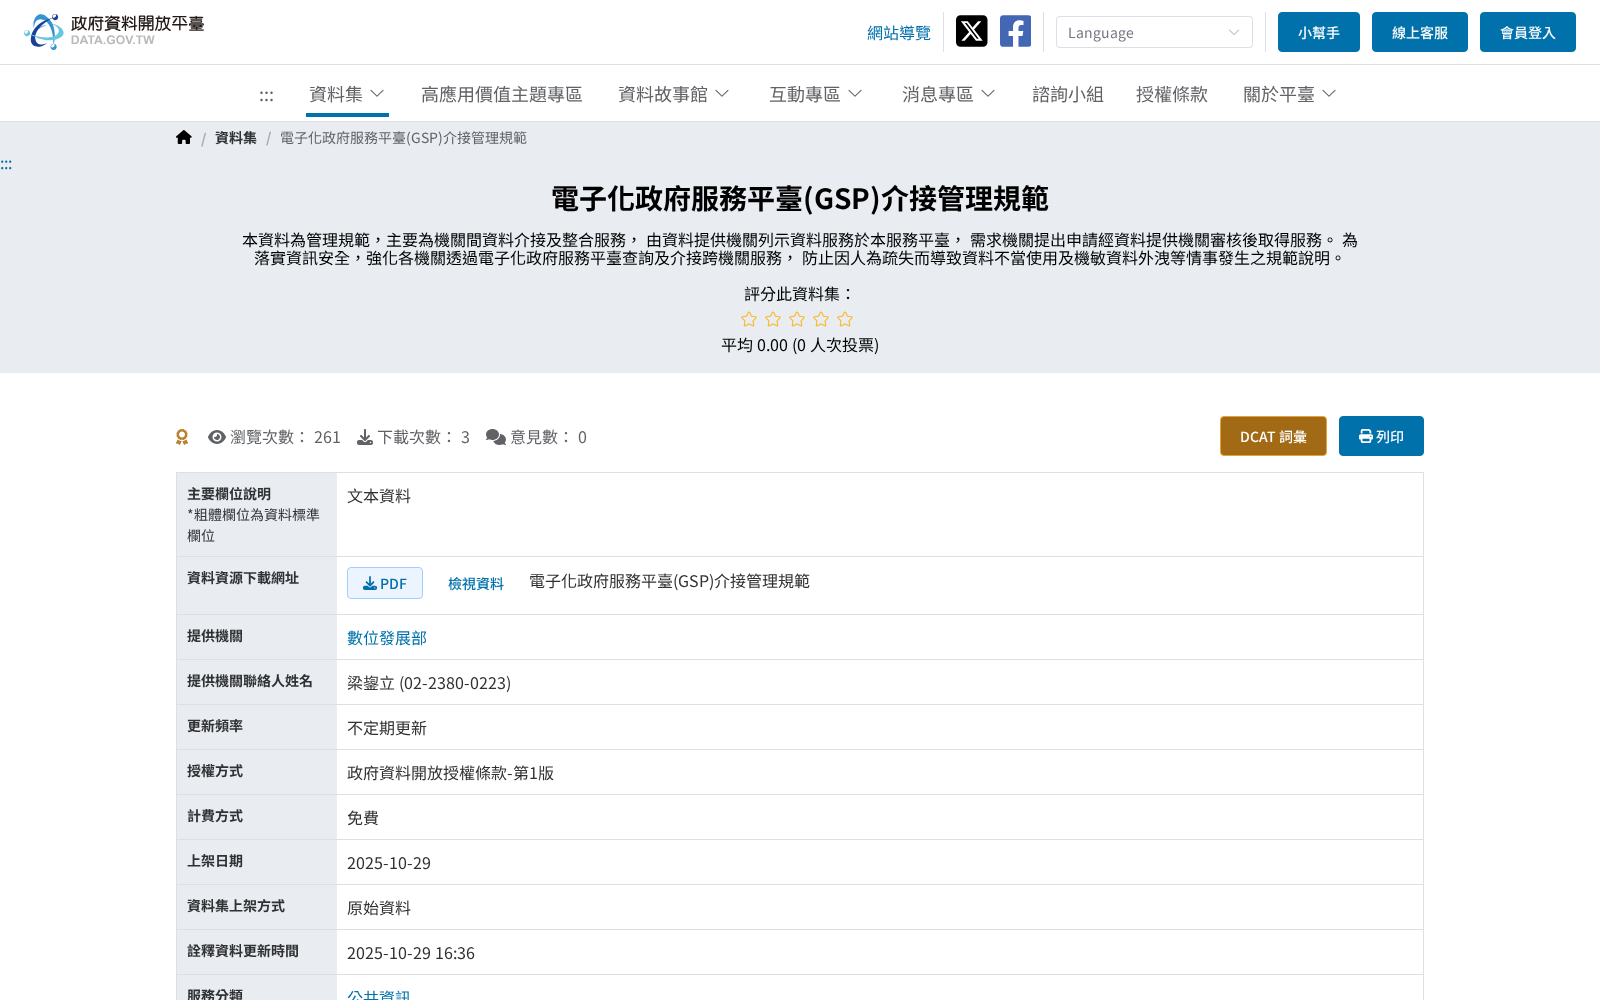The width and height of the screenshot is (1600, 1000).
Task: Click the 原始資料 listing method value
Action: pyautogui.click(x=379, y=908)
